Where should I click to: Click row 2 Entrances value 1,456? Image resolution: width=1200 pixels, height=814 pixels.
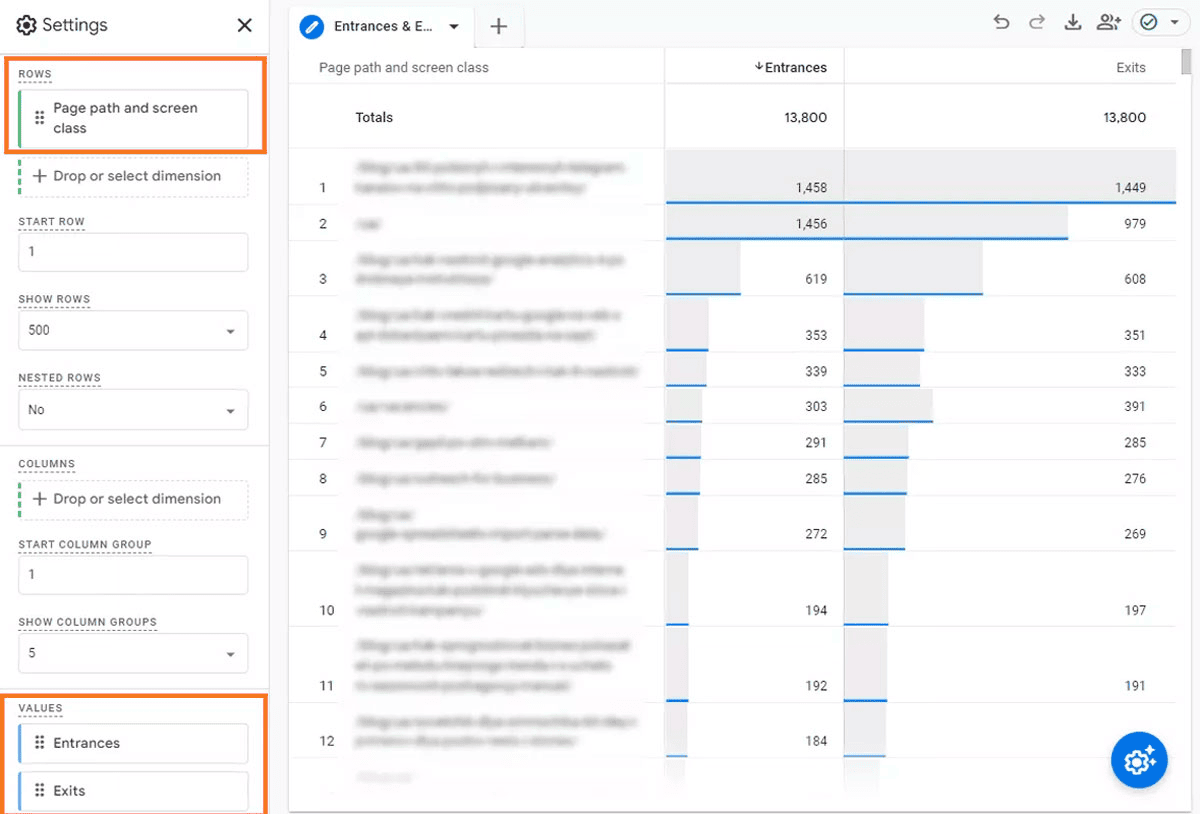pyautogui.click(x=811, y=223)
